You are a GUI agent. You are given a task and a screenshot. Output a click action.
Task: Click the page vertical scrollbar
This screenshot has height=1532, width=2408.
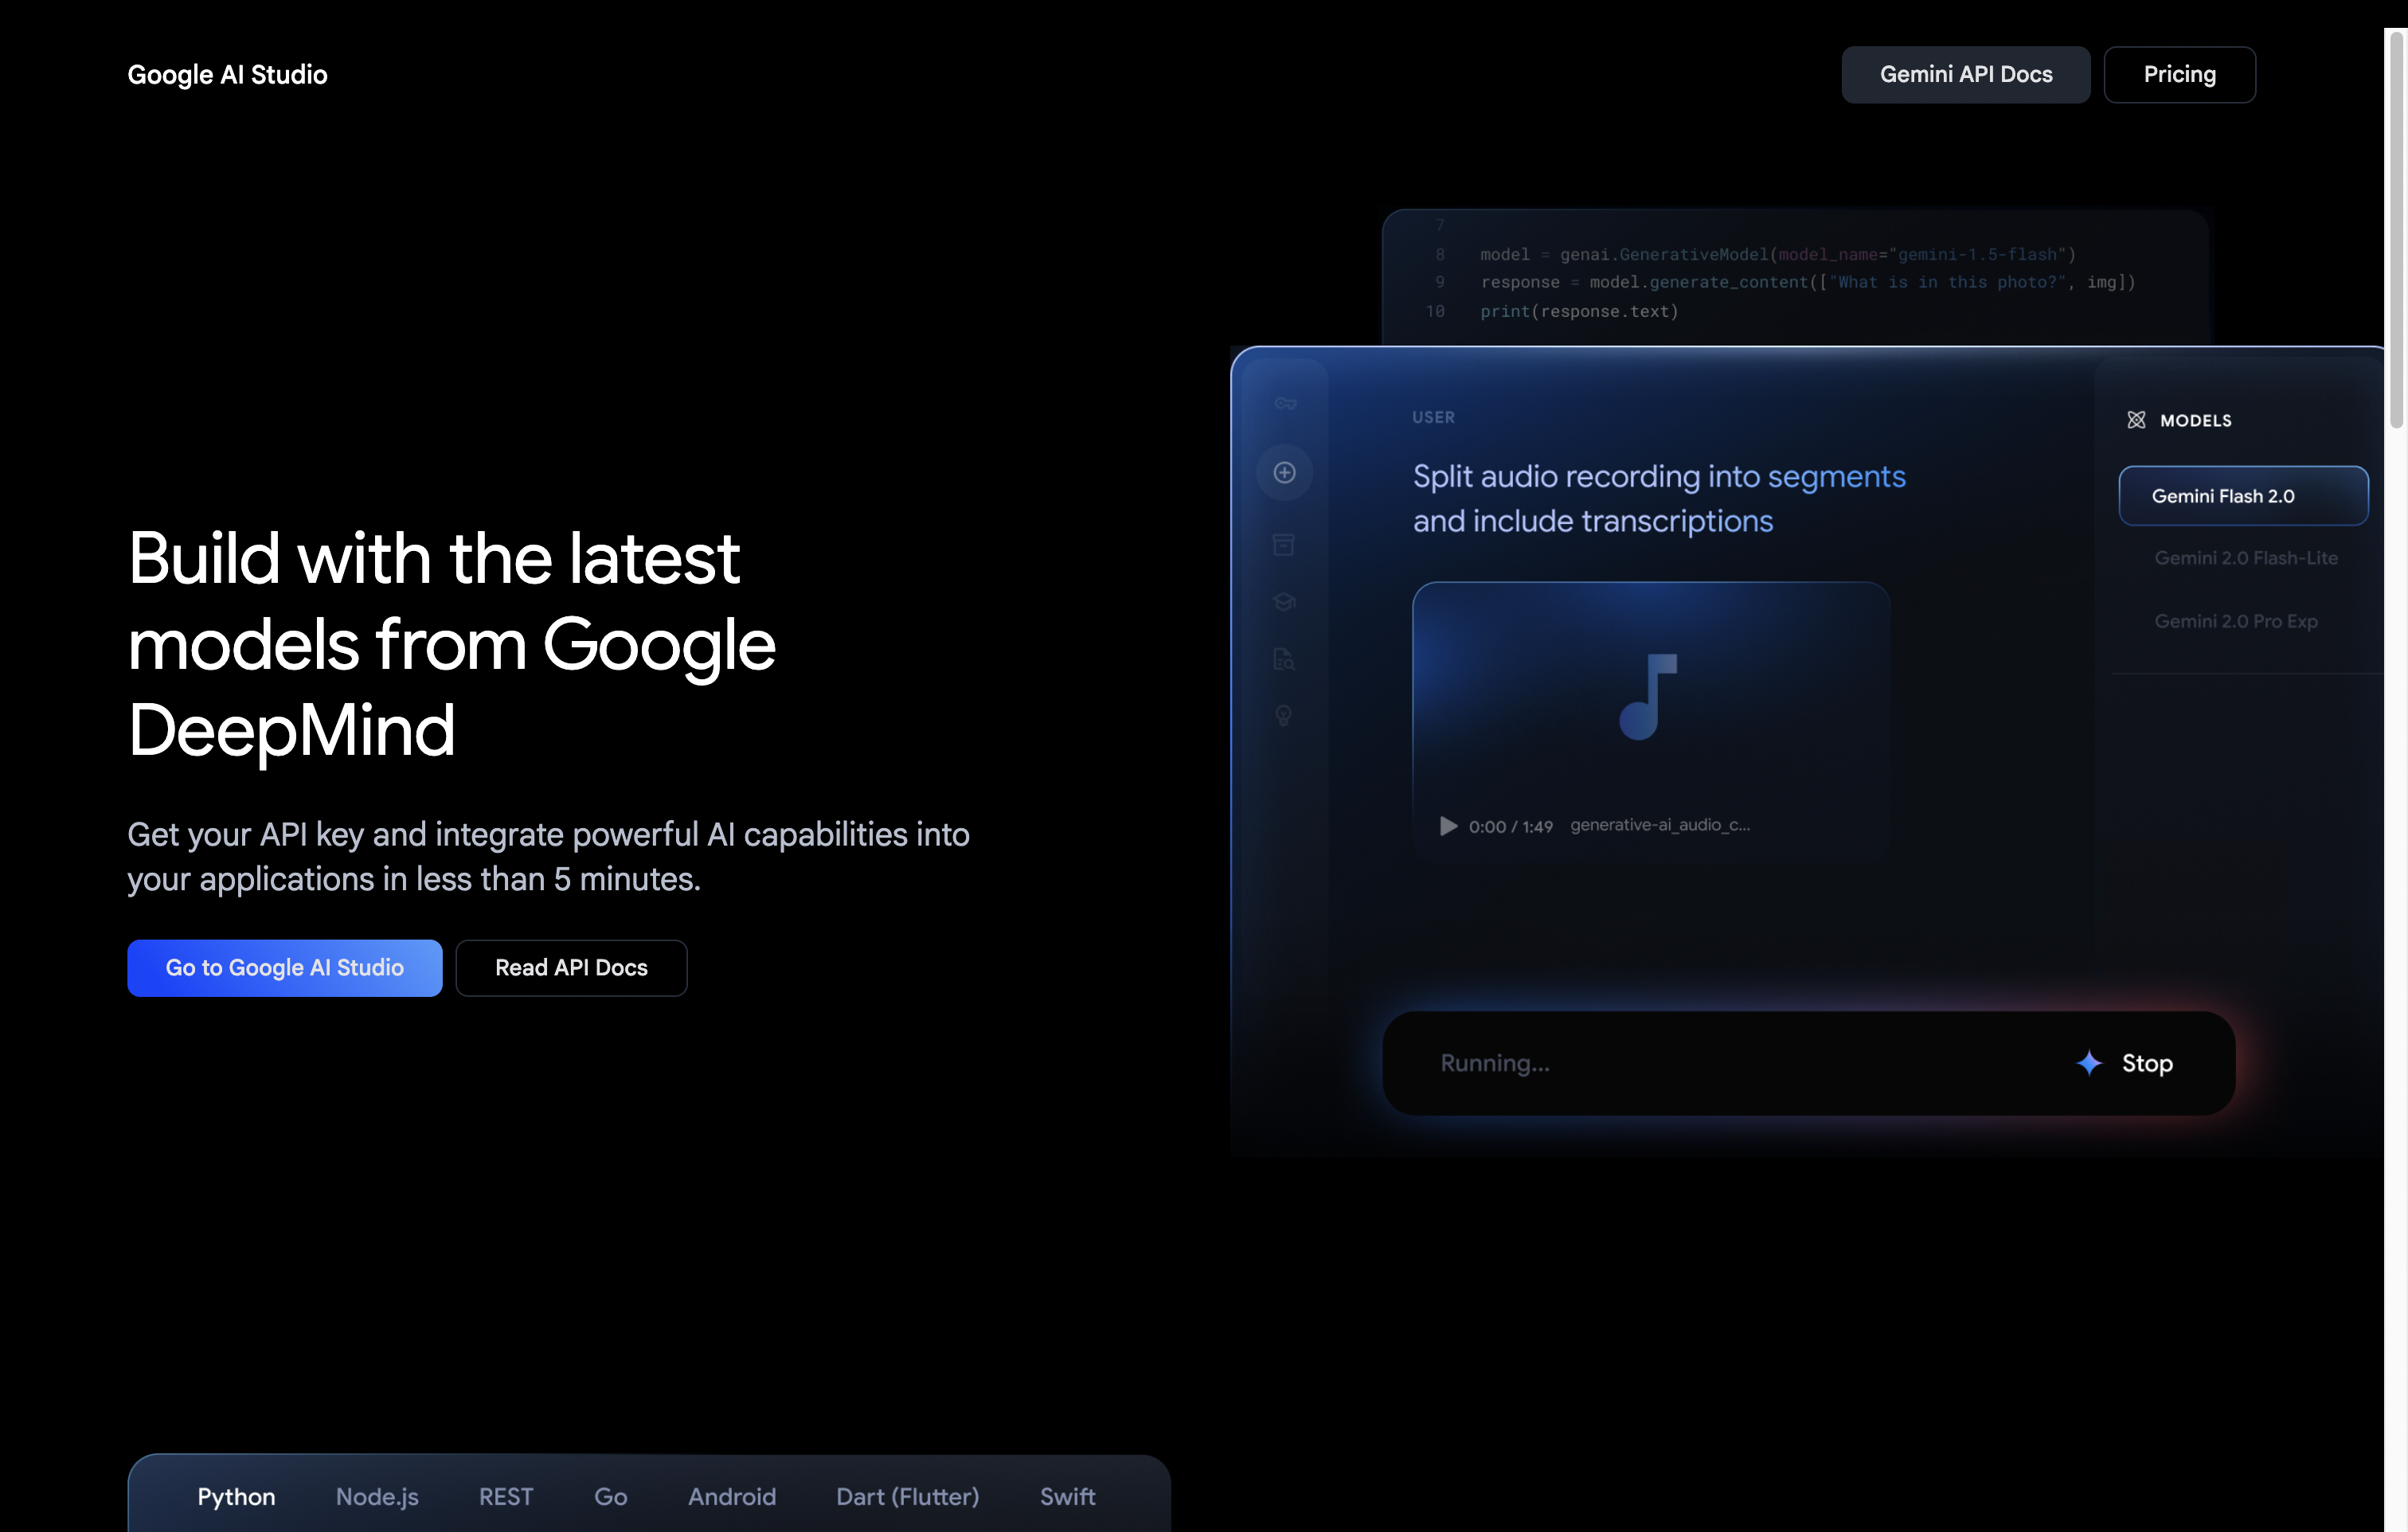pos(2396,230)
